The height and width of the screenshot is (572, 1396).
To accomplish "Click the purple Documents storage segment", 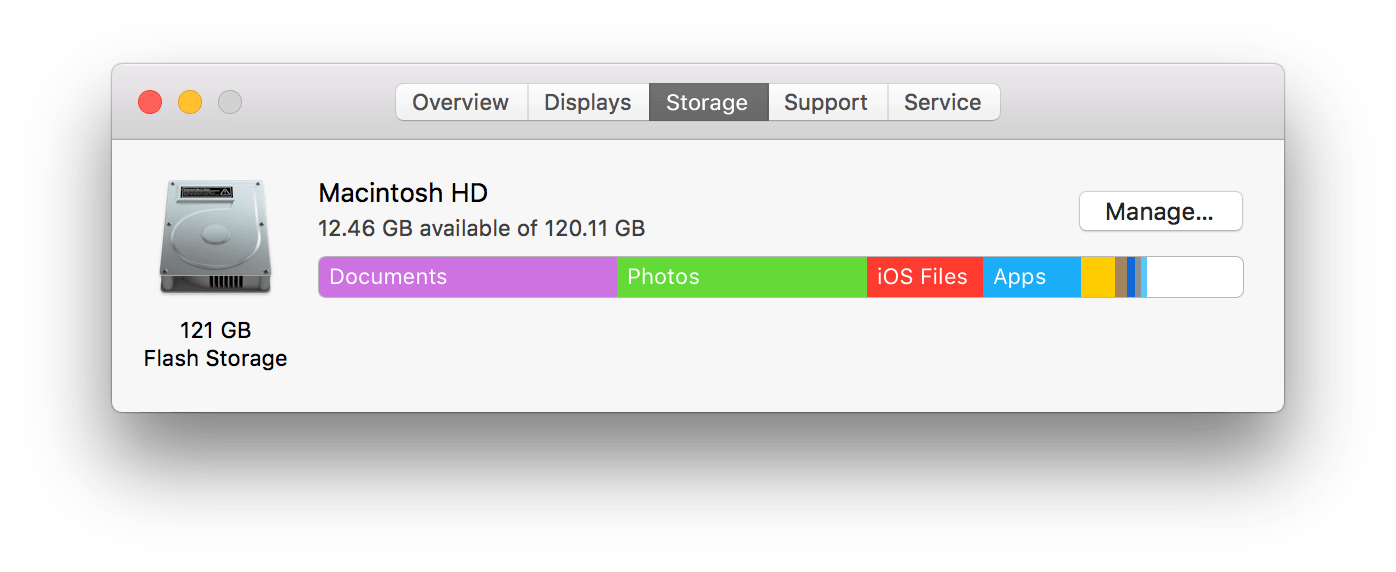I will coord(467,277).
